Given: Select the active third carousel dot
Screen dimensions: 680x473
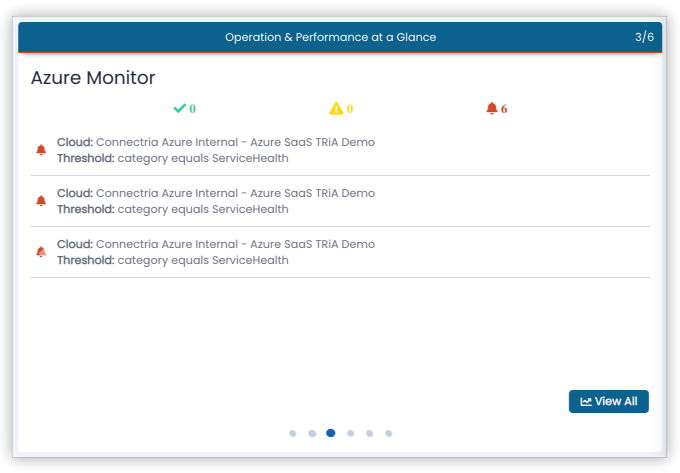Looking at the screenshot, I should coord(330,433).
